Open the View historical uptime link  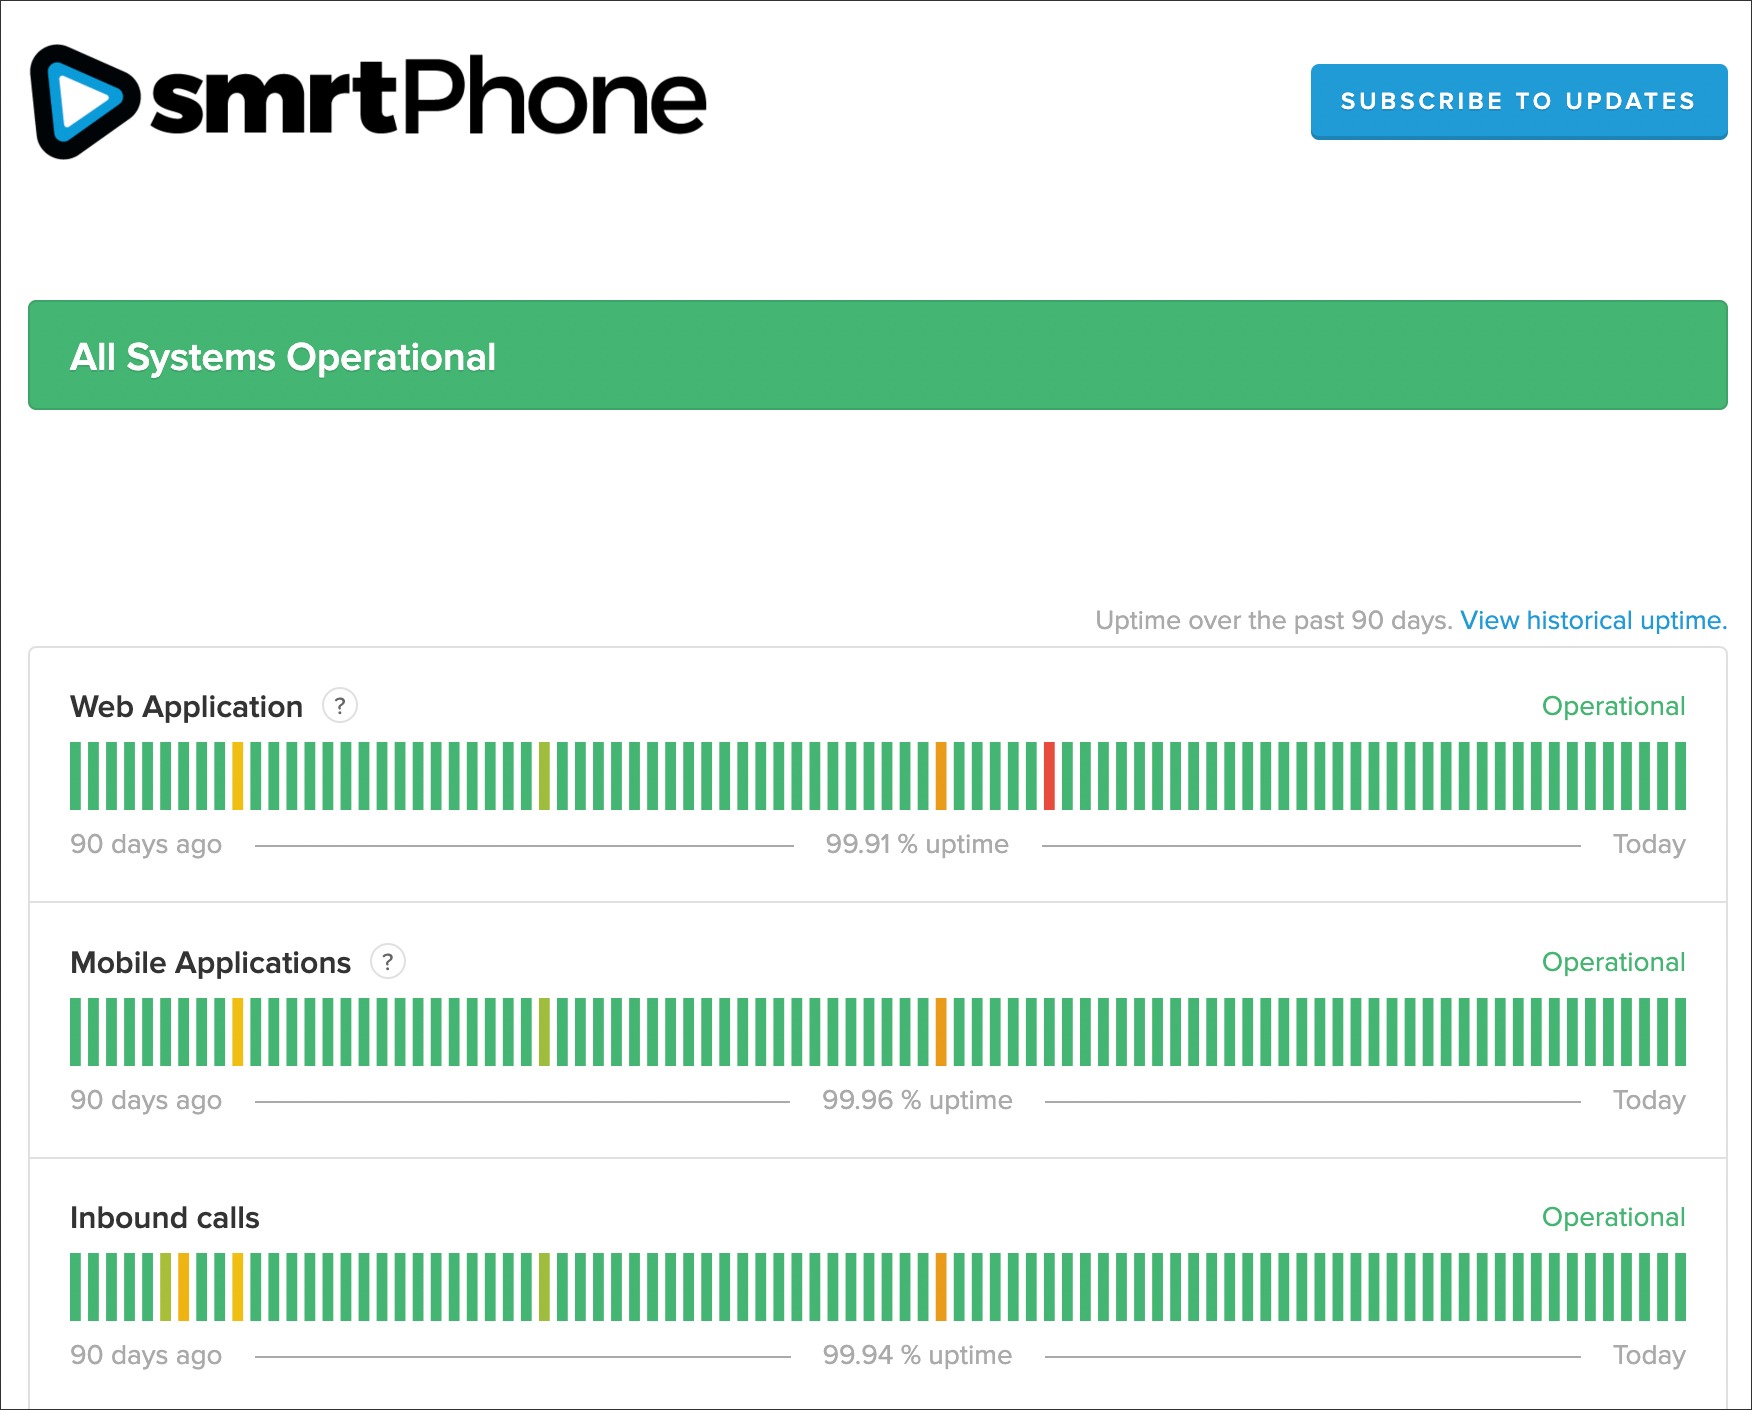1592,620
